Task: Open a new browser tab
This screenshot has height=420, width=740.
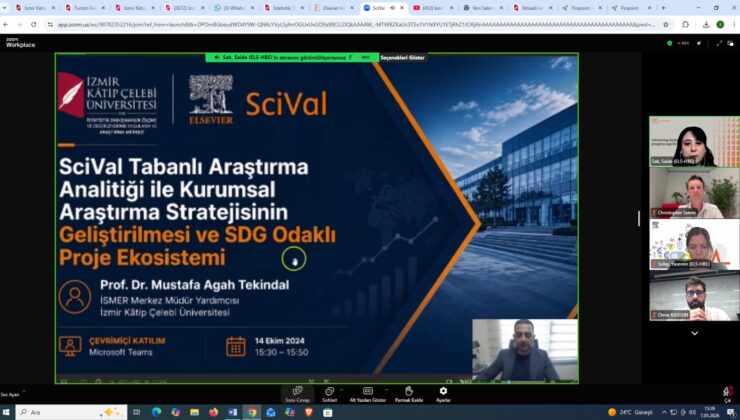Action: (x=664, y=8)
